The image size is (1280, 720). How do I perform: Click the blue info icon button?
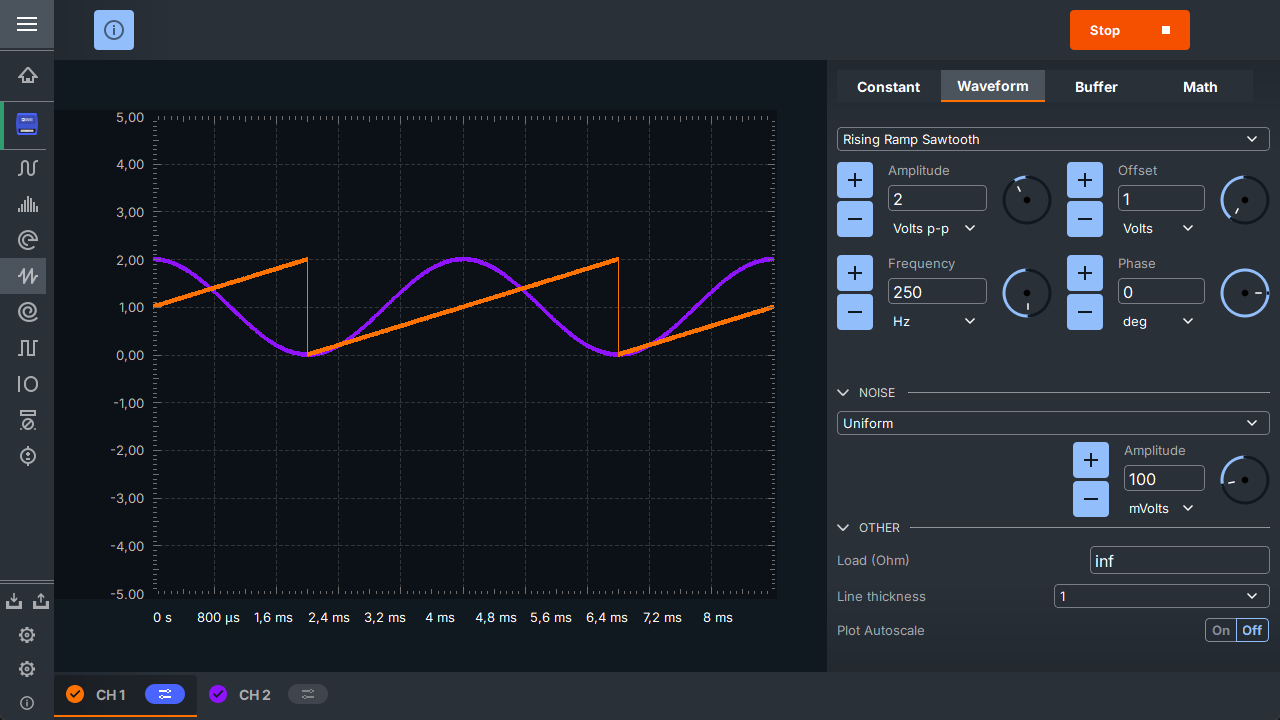(x=114, y=30)
